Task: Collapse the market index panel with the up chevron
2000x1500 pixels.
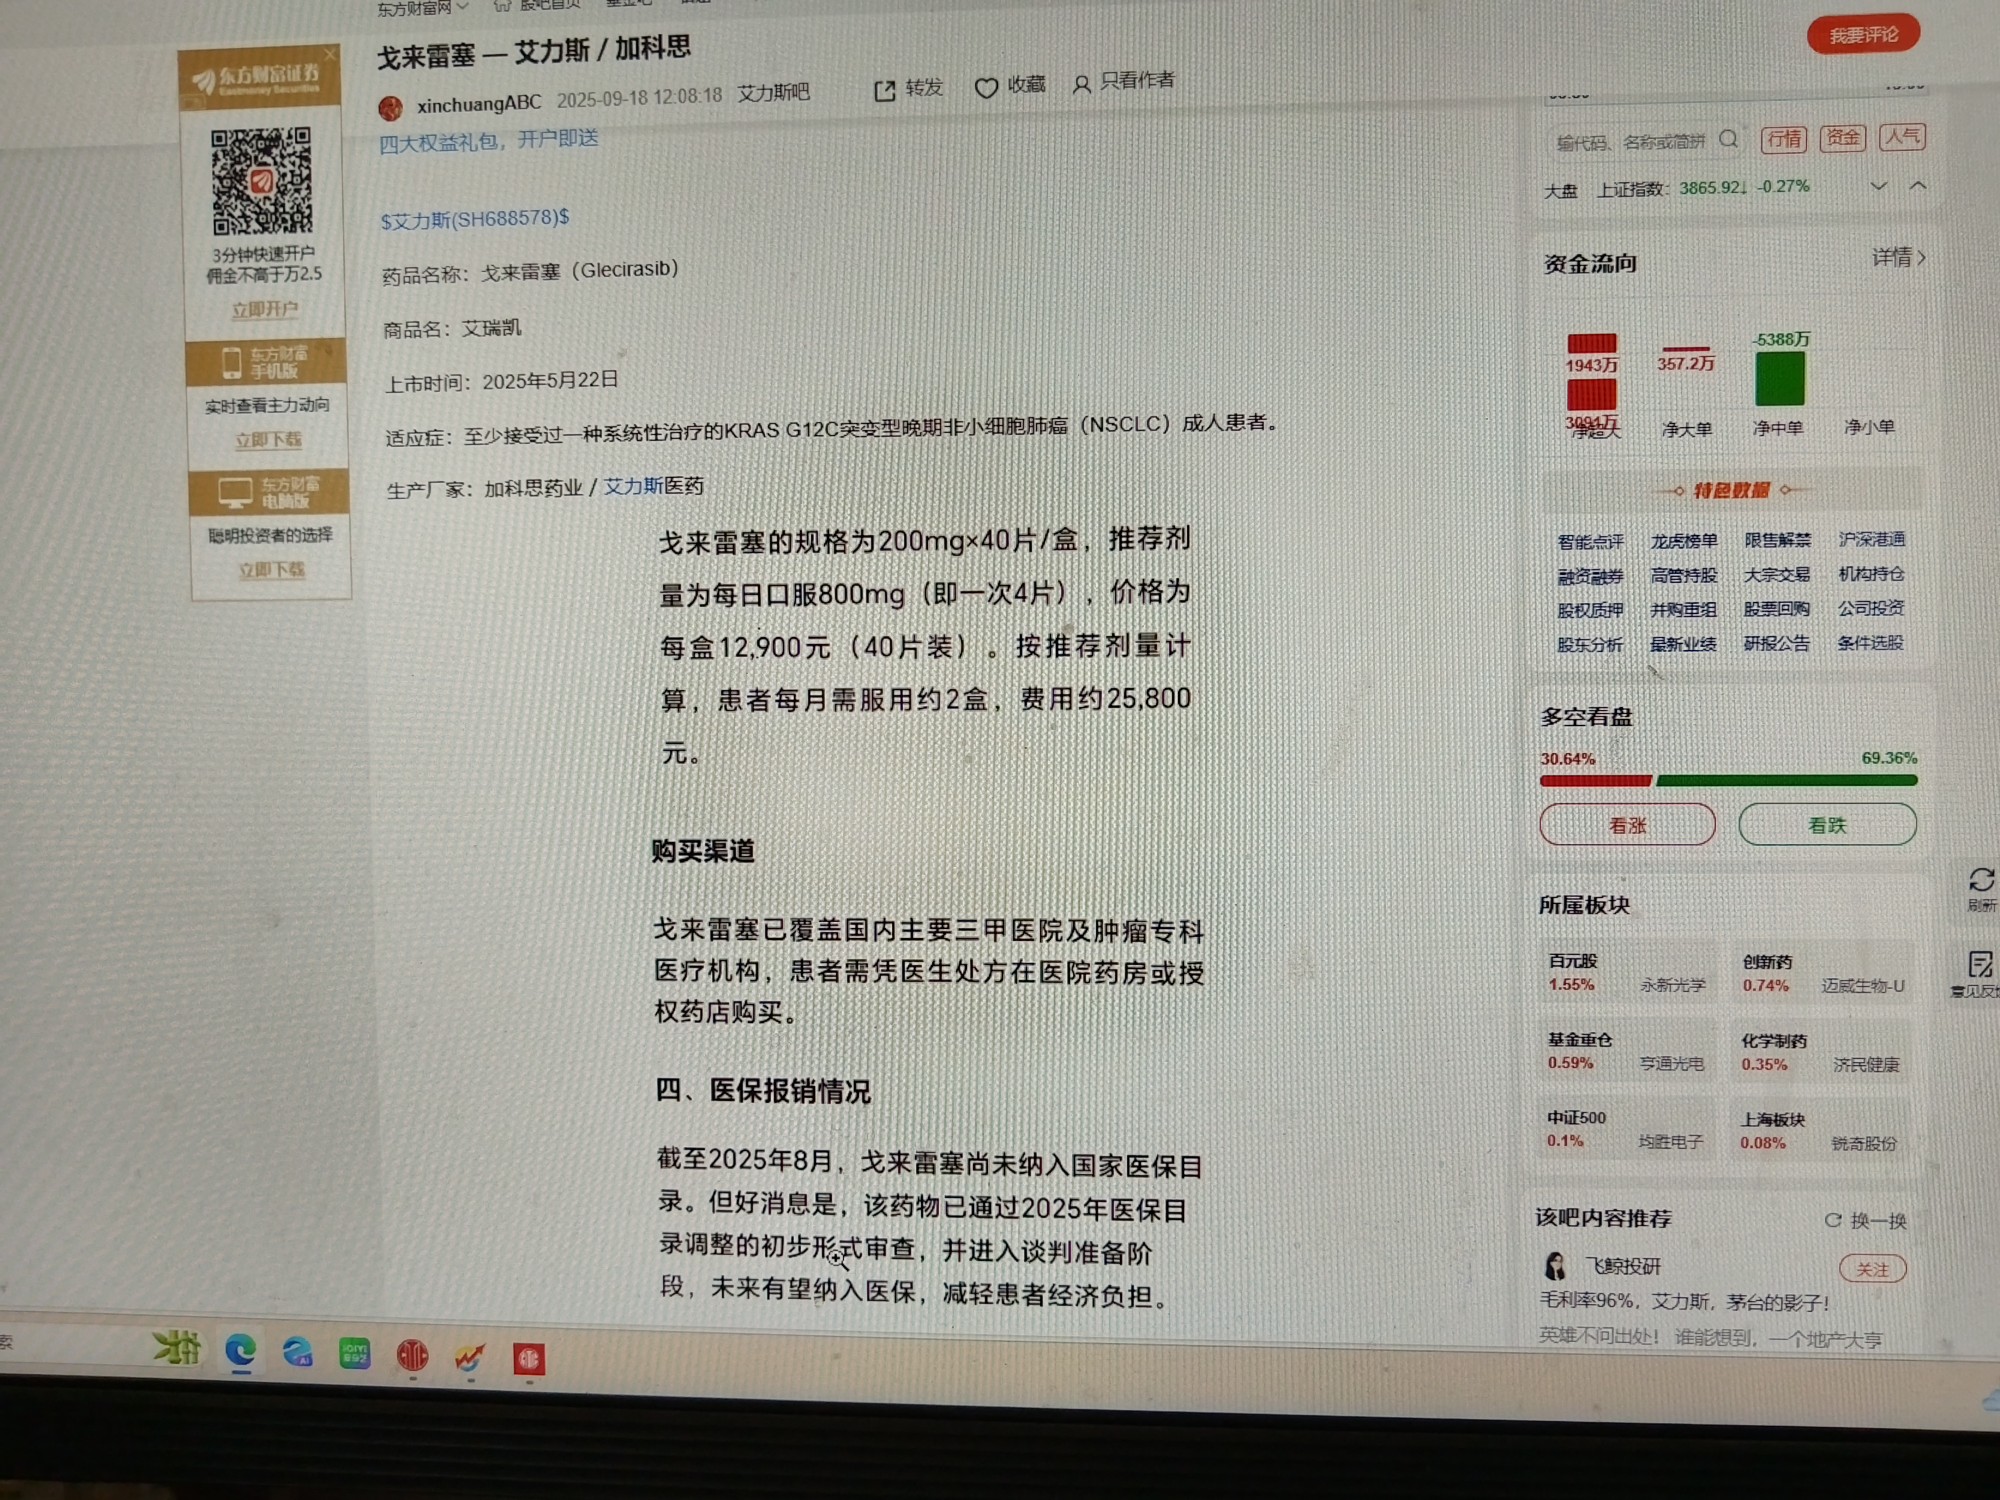Action: coord(1917,186)
